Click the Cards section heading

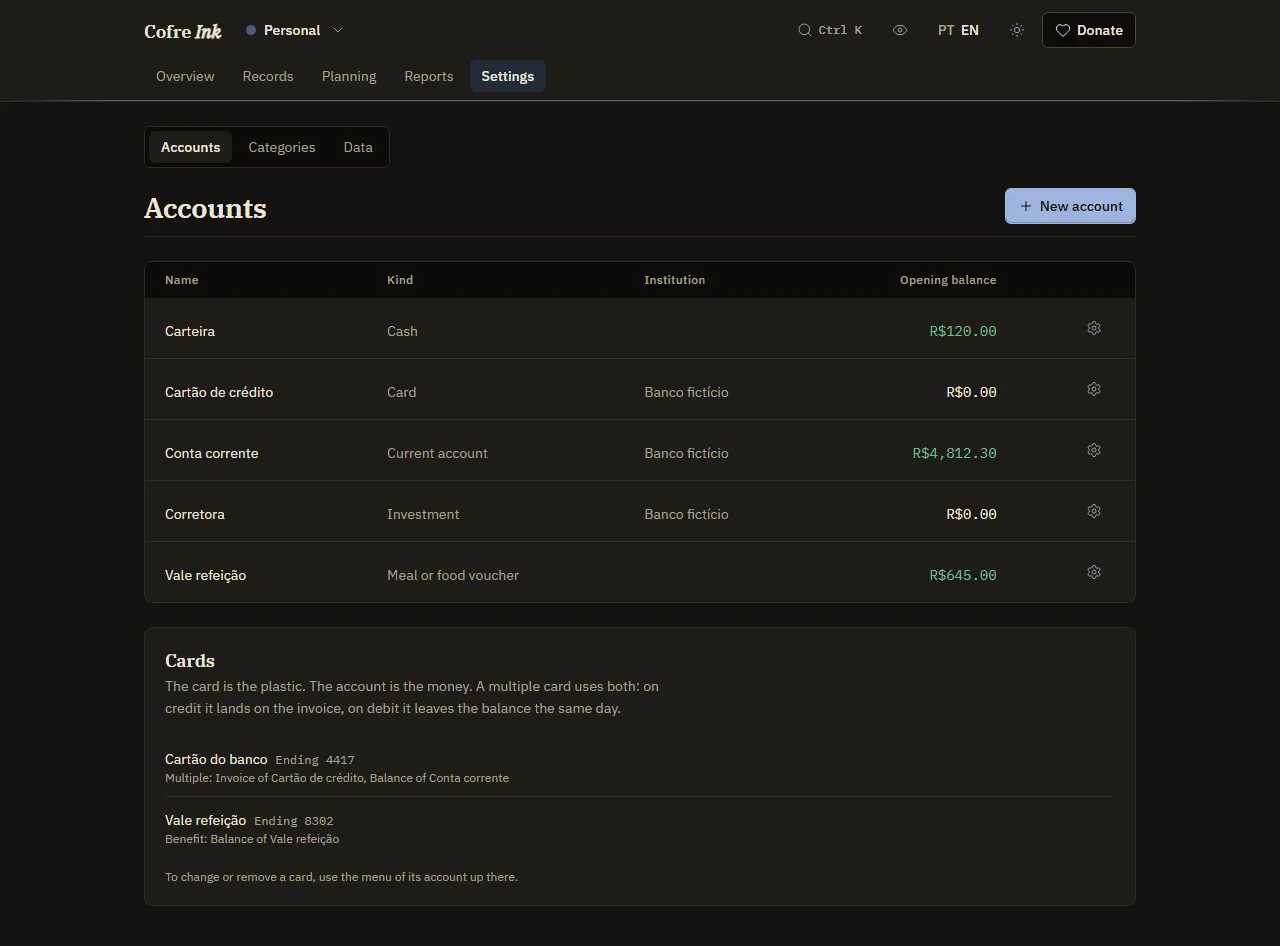pyautogui.click(x=190, y=661)
